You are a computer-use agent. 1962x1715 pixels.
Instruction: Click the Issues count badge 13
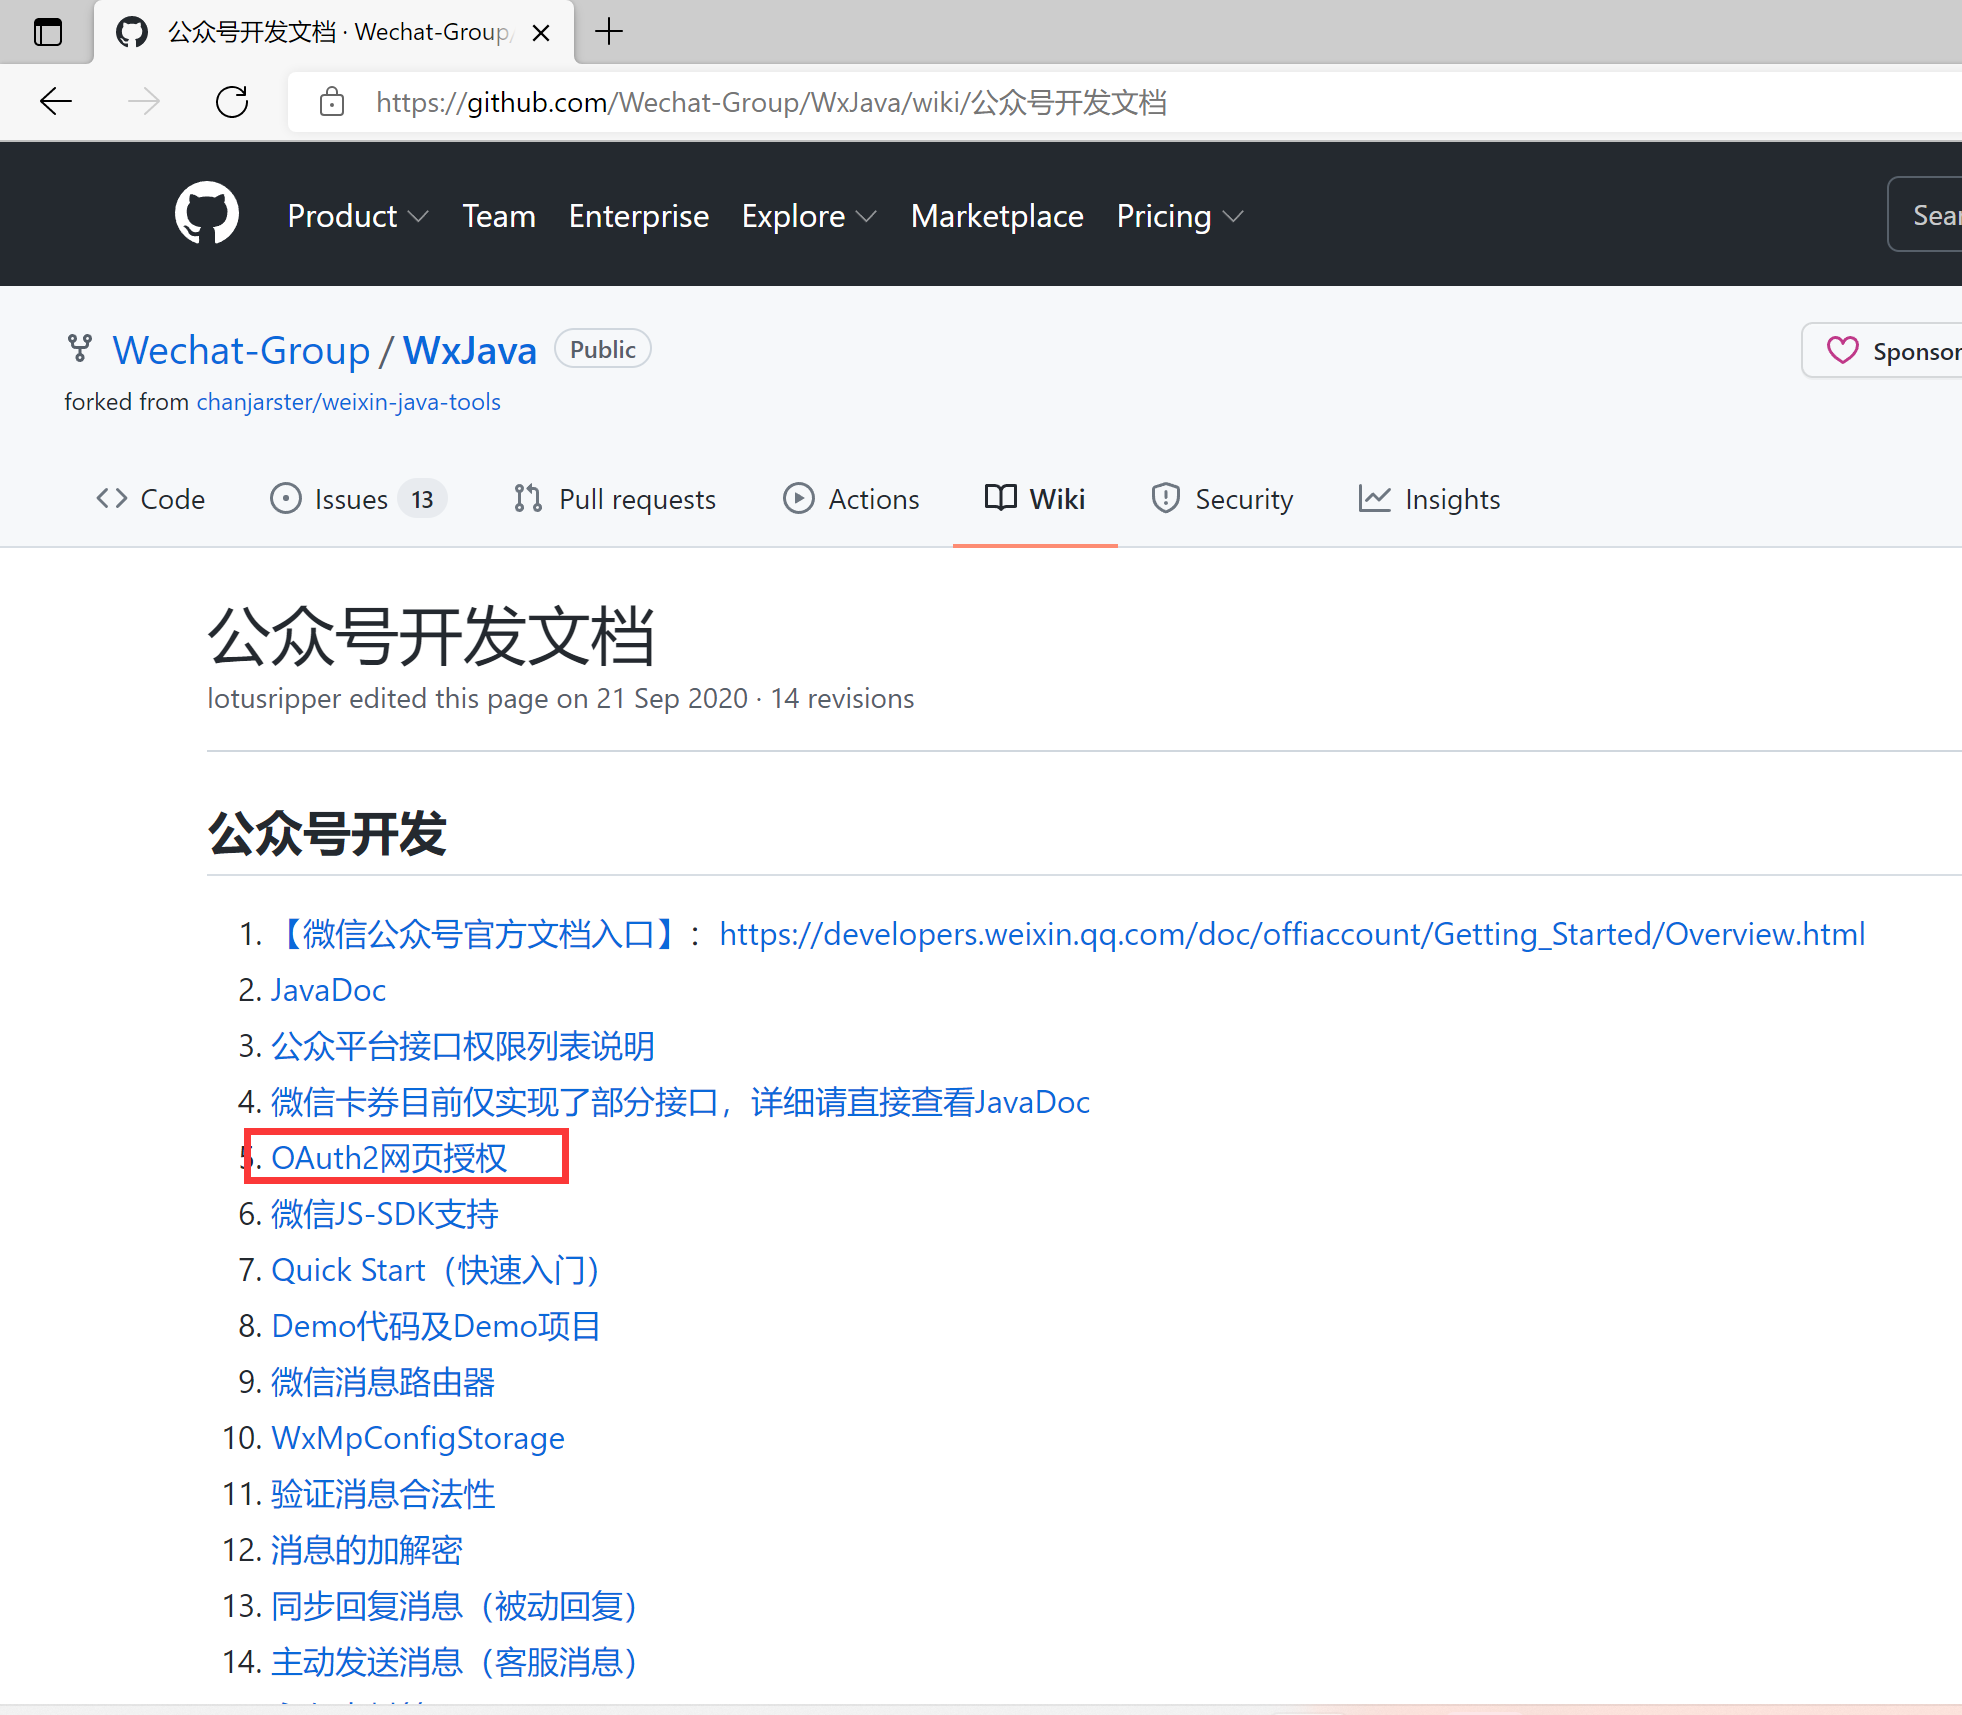click(422, 499)
